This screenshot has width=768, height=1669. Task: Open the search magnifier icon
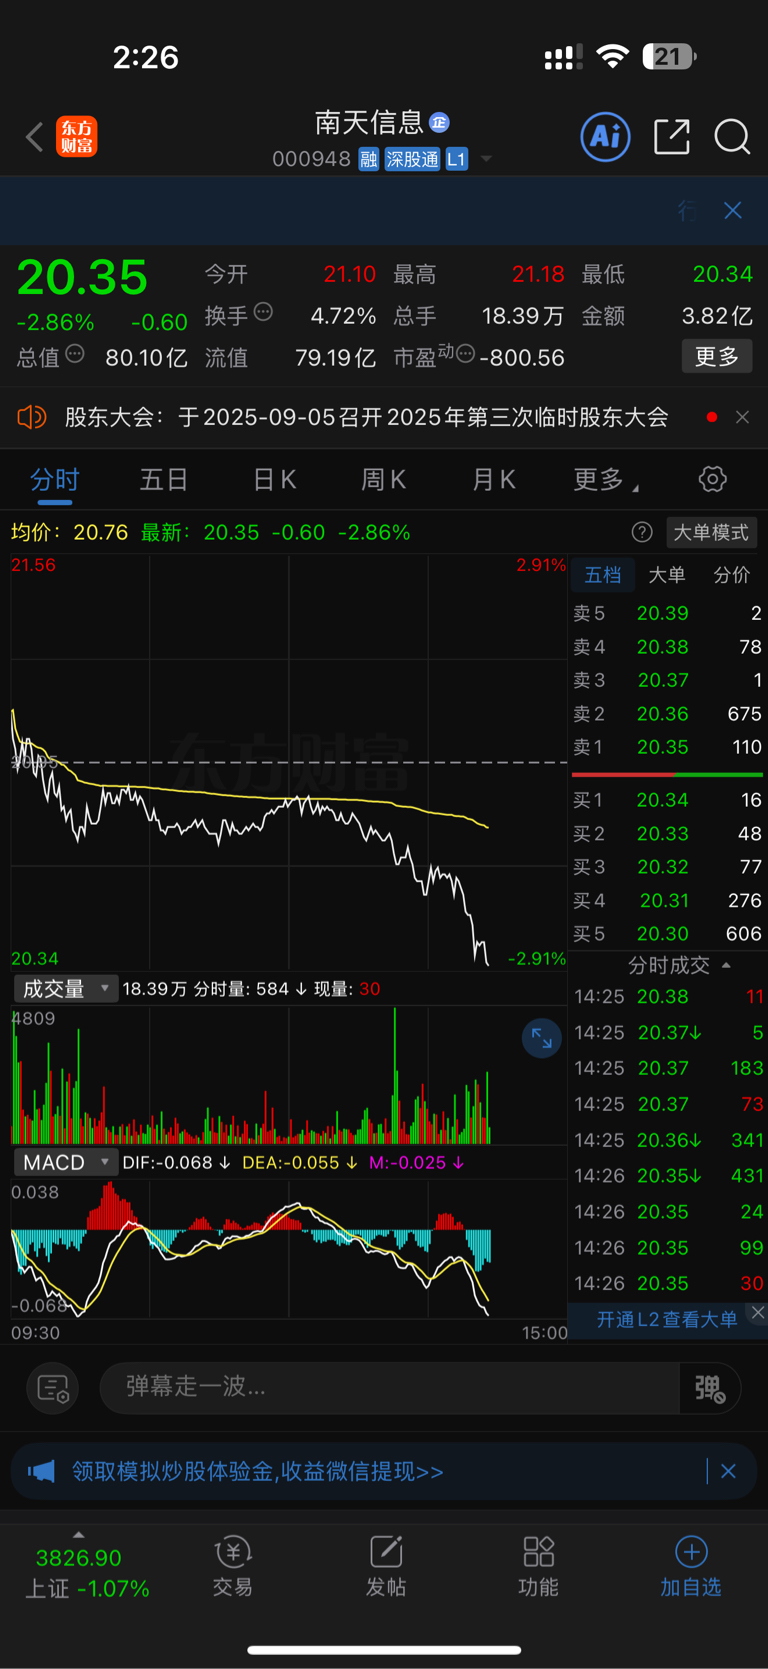click(x=732, y=137)
